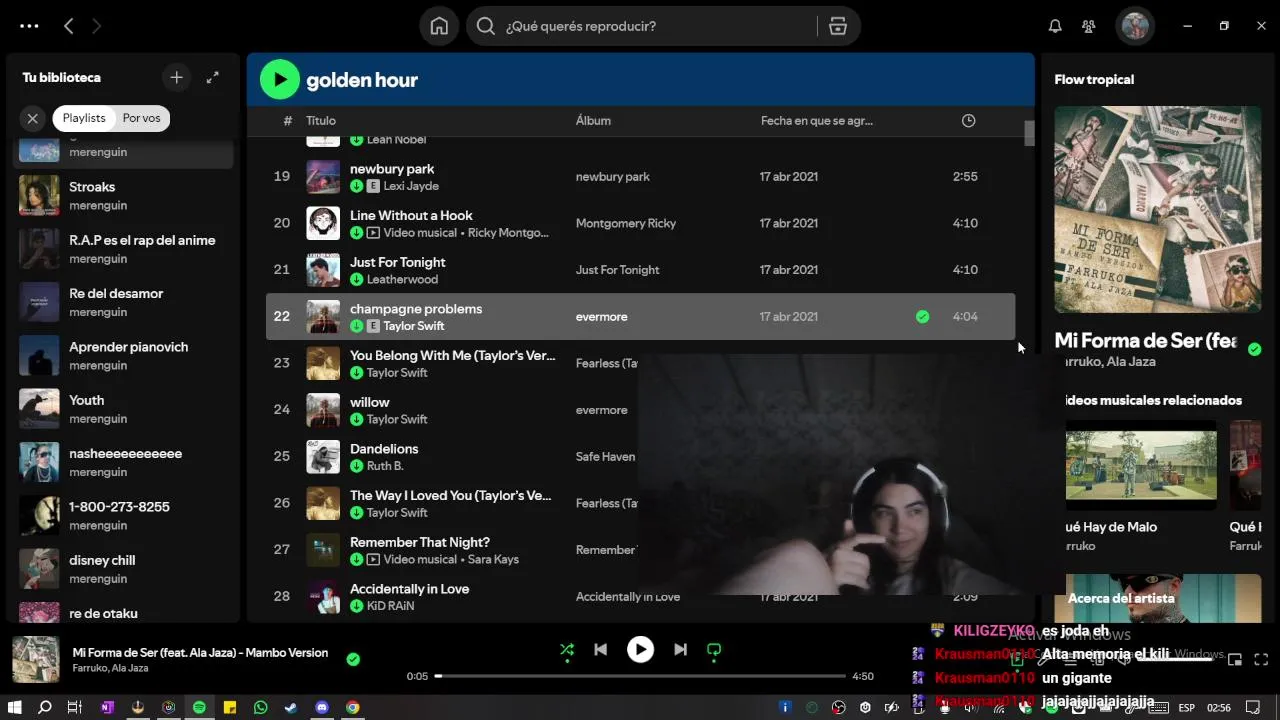
Task: Select the Playlists filter chip
Action: click(x=84, y=118)
